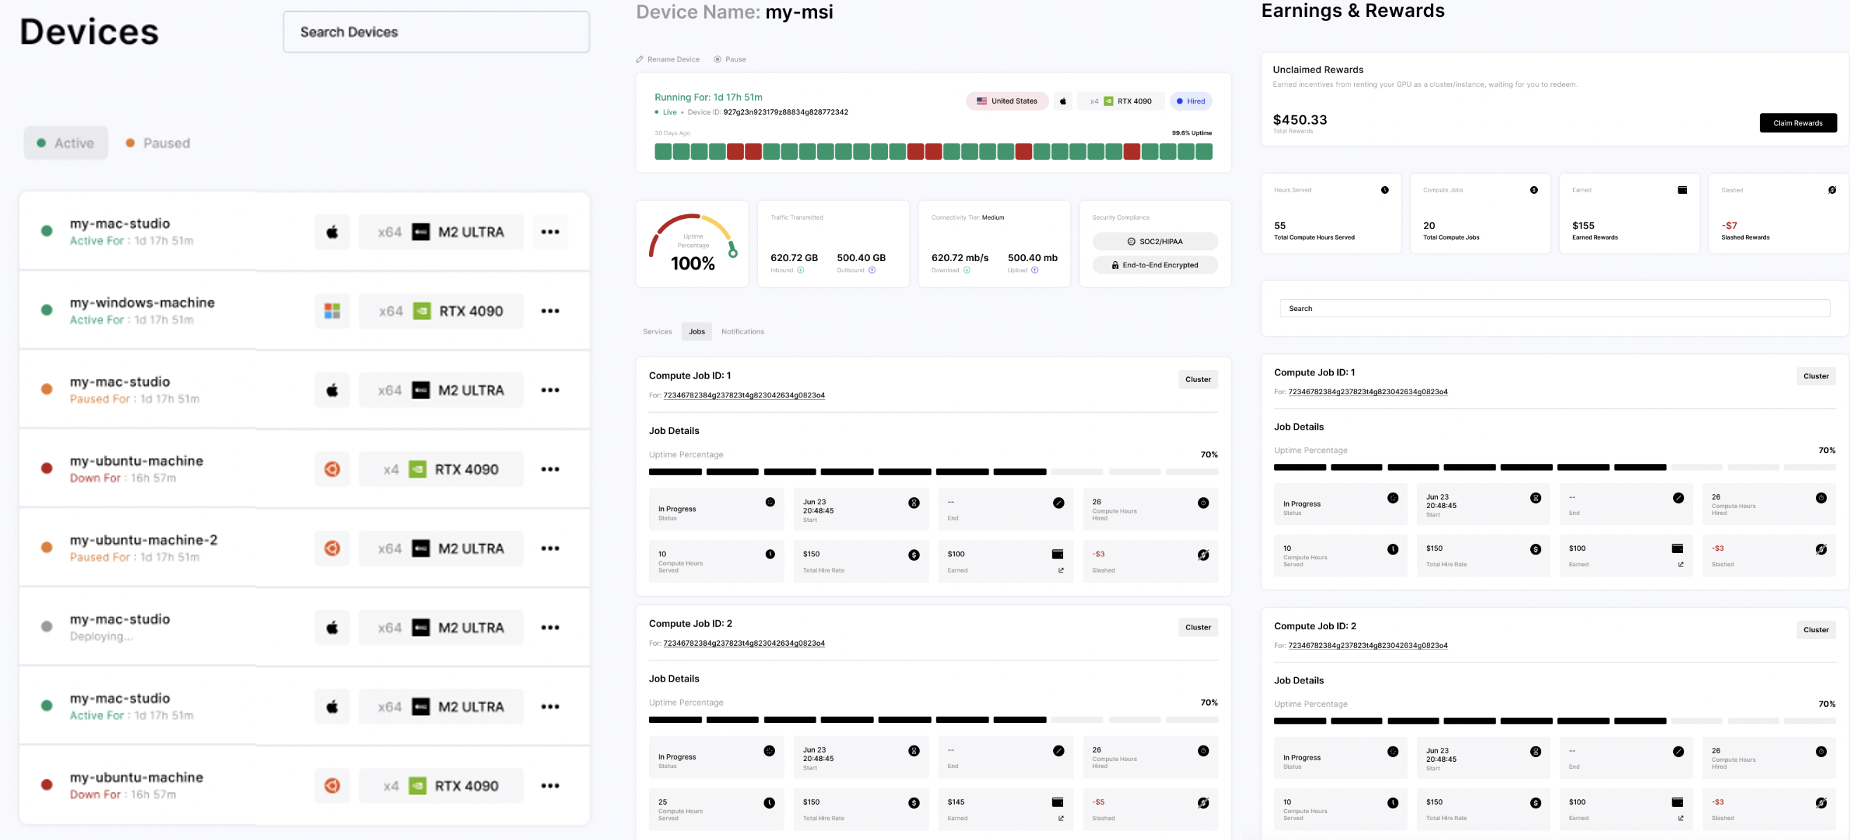The height and width of the screenshot is (840, 1850).
Task: Click the last red uptime history block
Action: (1132, 152)
